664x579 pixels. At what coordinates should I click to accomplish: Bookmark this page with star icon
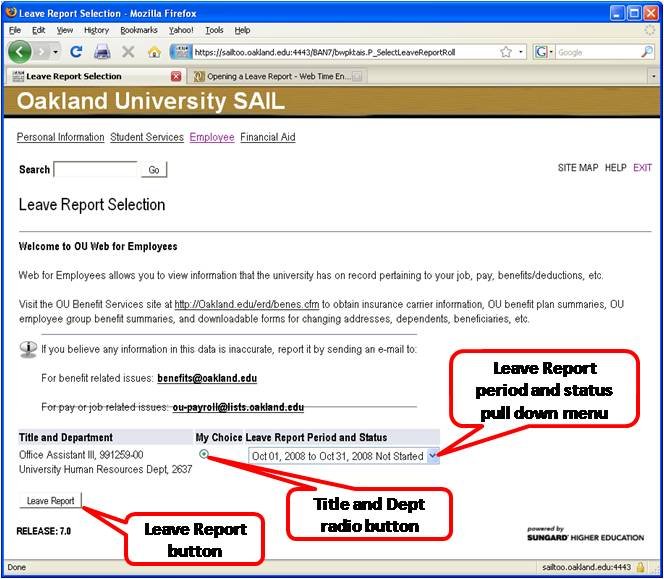(506, 52)
